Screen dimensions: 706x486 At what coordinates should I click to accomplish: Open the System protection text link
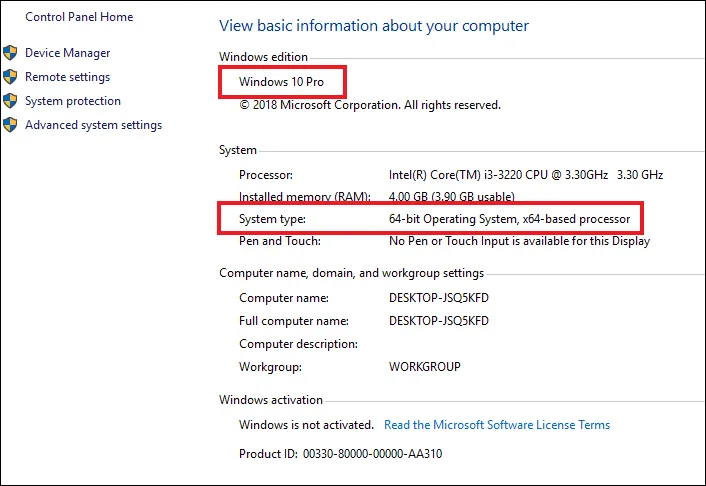click(72, 101)
